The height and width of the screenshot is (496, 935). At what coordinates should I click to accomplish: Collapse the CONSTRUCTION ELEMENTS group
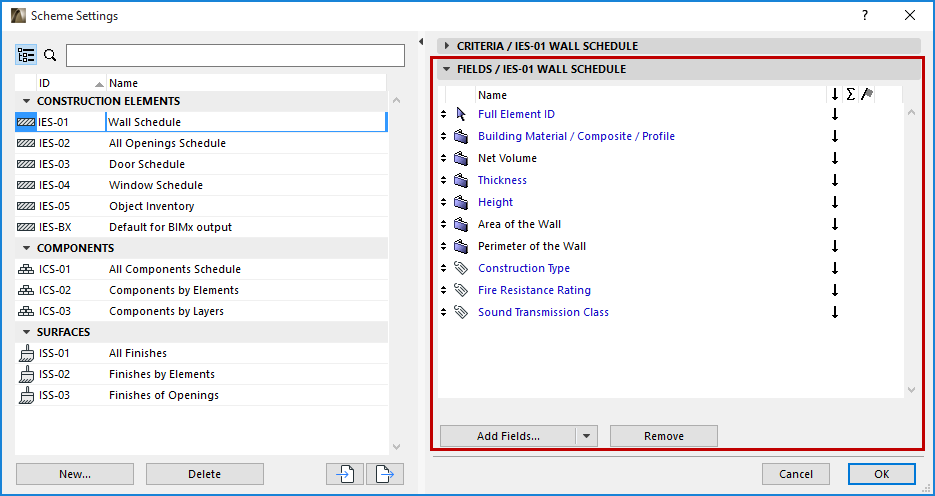tap(26, 101)
